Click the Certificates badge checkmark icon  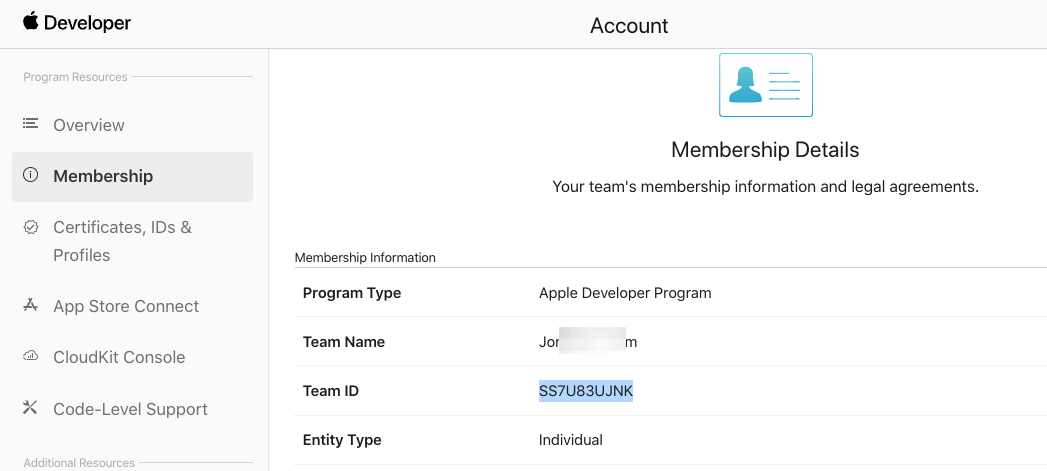pyautogui.click(x=31, y=227)
